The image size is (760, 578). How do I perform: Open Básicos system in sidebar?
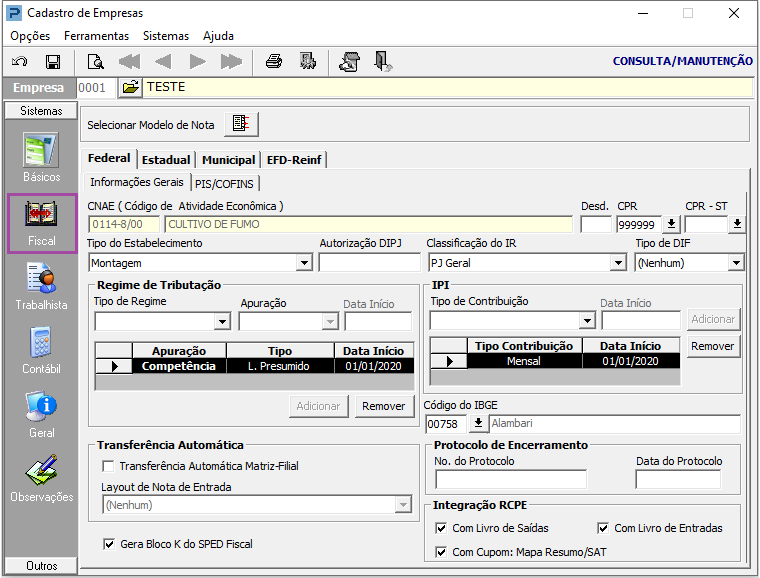[x=41, y=157]
